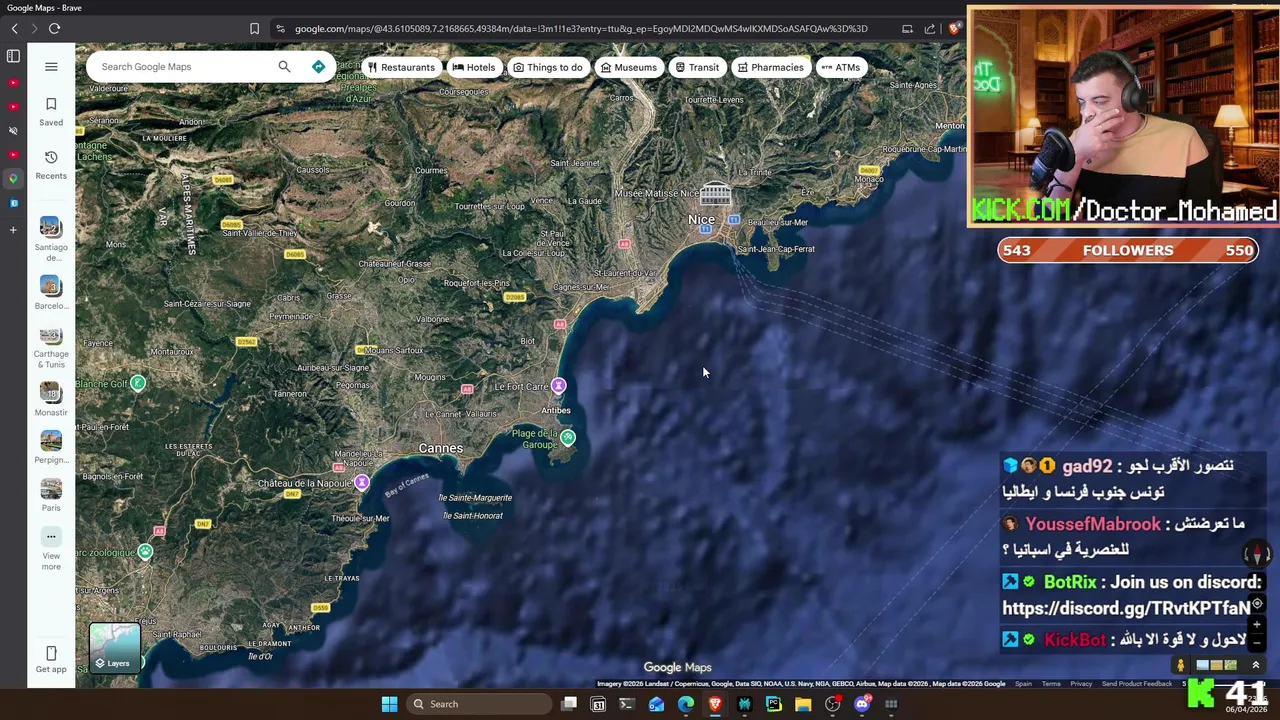The height and width of the screenshot is (720, 1280).
Task: Click Île Sainte-Marguerite label
Action: tap(475, 498)
